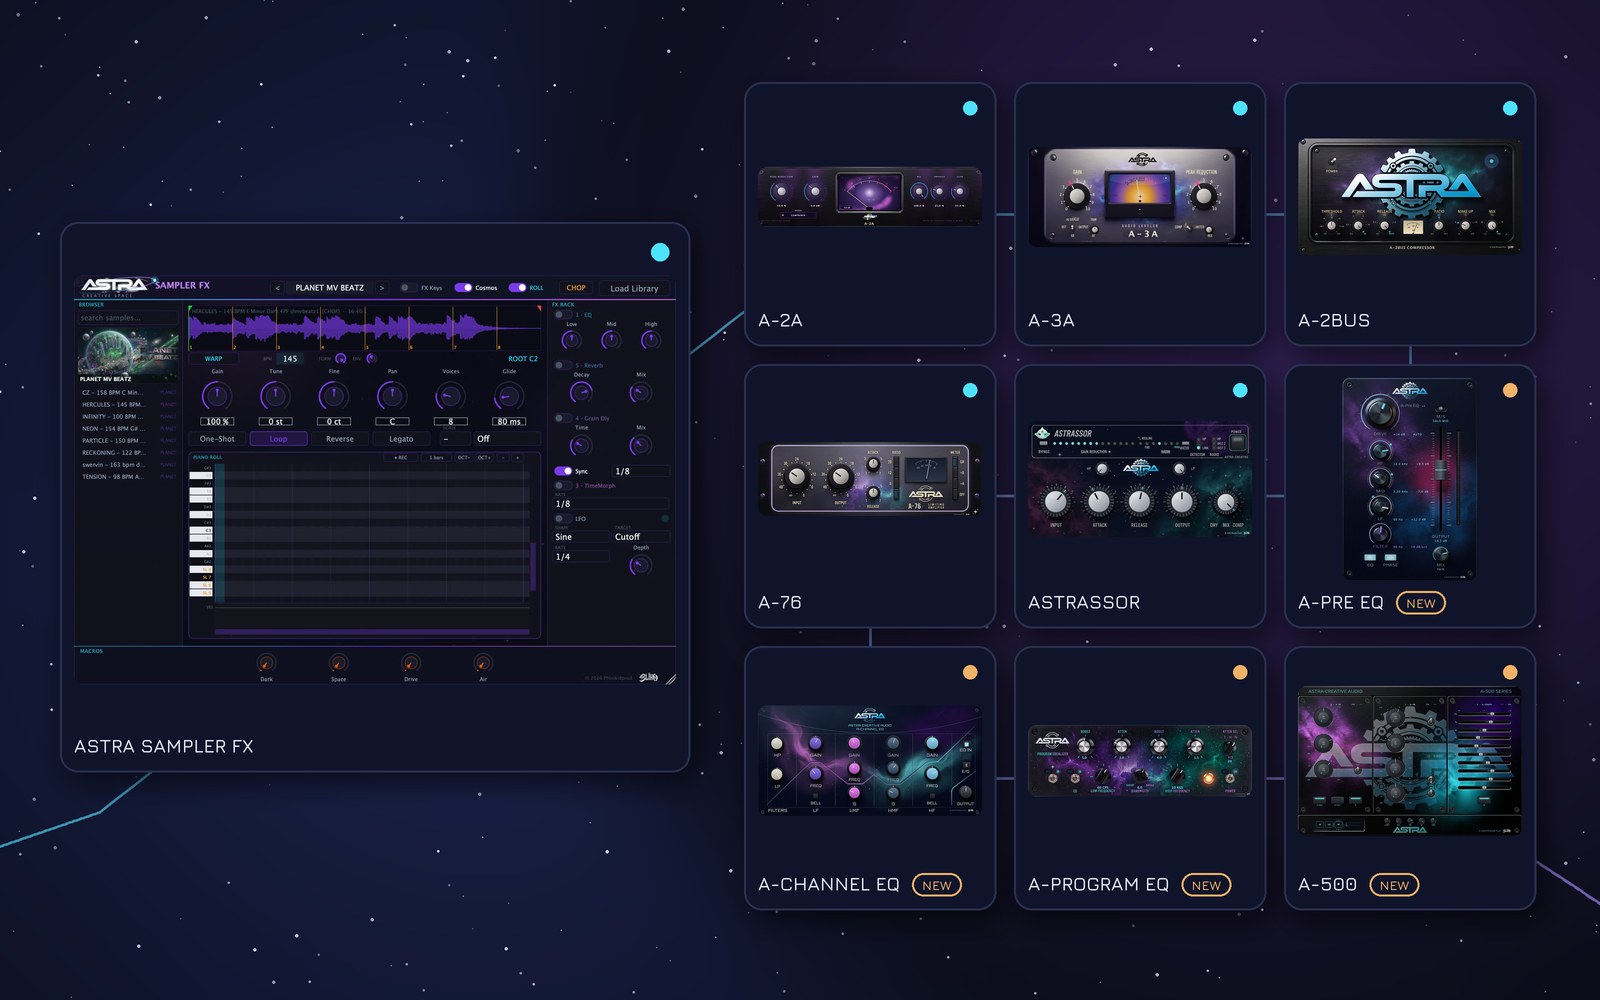Click the CHOP button
Screen dimensions: 1600x1000
tap(576, 288)
